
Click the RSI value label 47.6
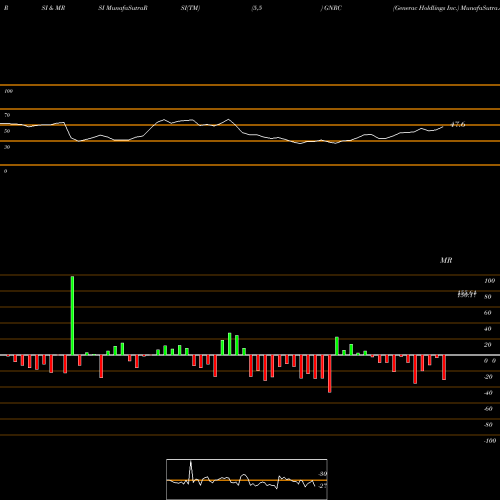point(458,125)
